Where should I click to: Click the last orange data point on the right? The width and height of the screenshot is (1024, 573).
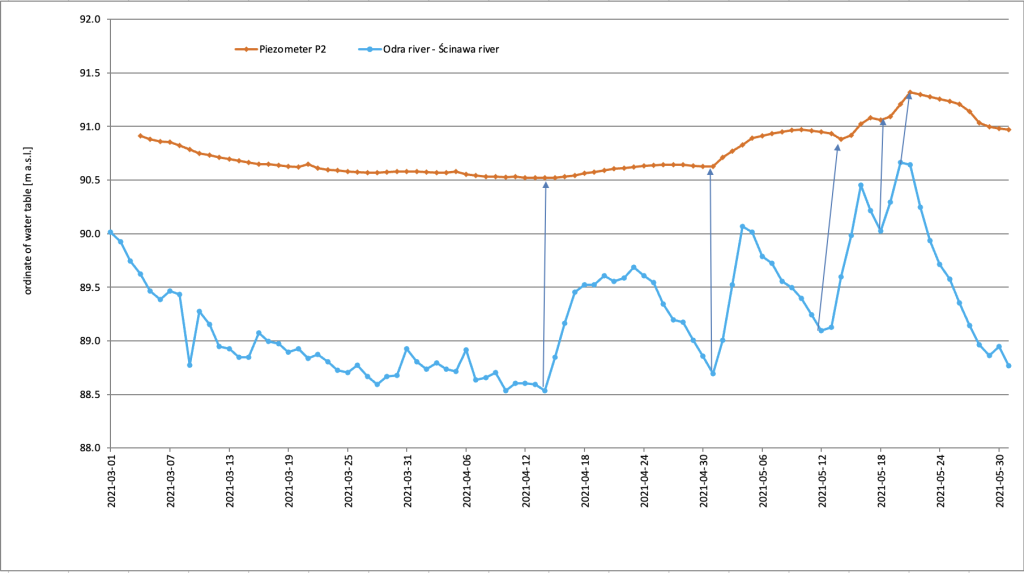point(1009,129)
